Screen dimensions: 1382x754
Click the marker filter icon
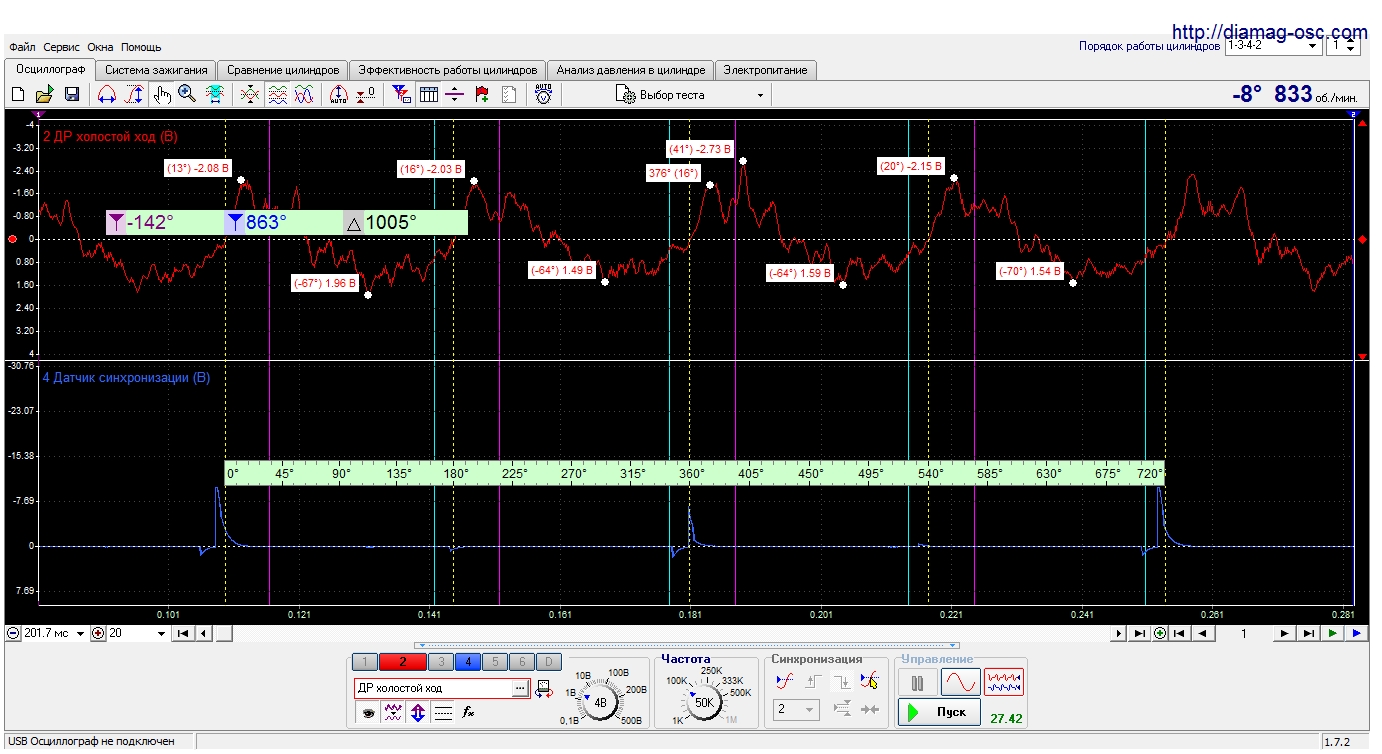[402, 94]
